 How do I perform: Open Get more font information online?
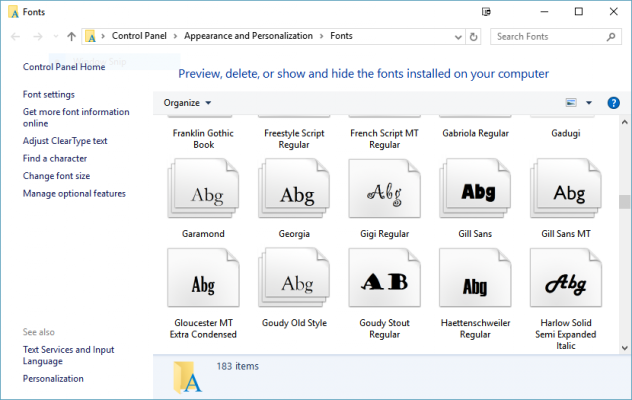[76, 117]
